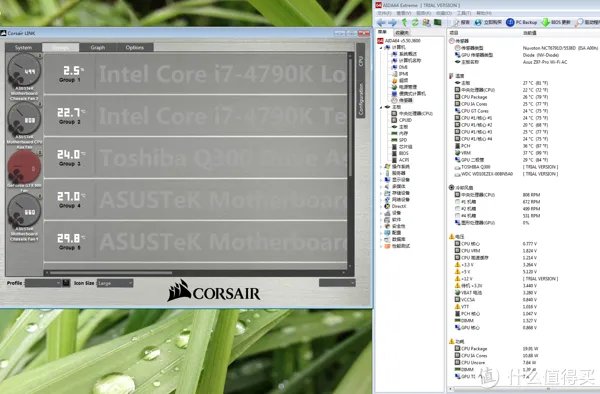This screenshot has width=600, height=394.
Task: Click the vertical Configuration side panel
Action: 360,80
